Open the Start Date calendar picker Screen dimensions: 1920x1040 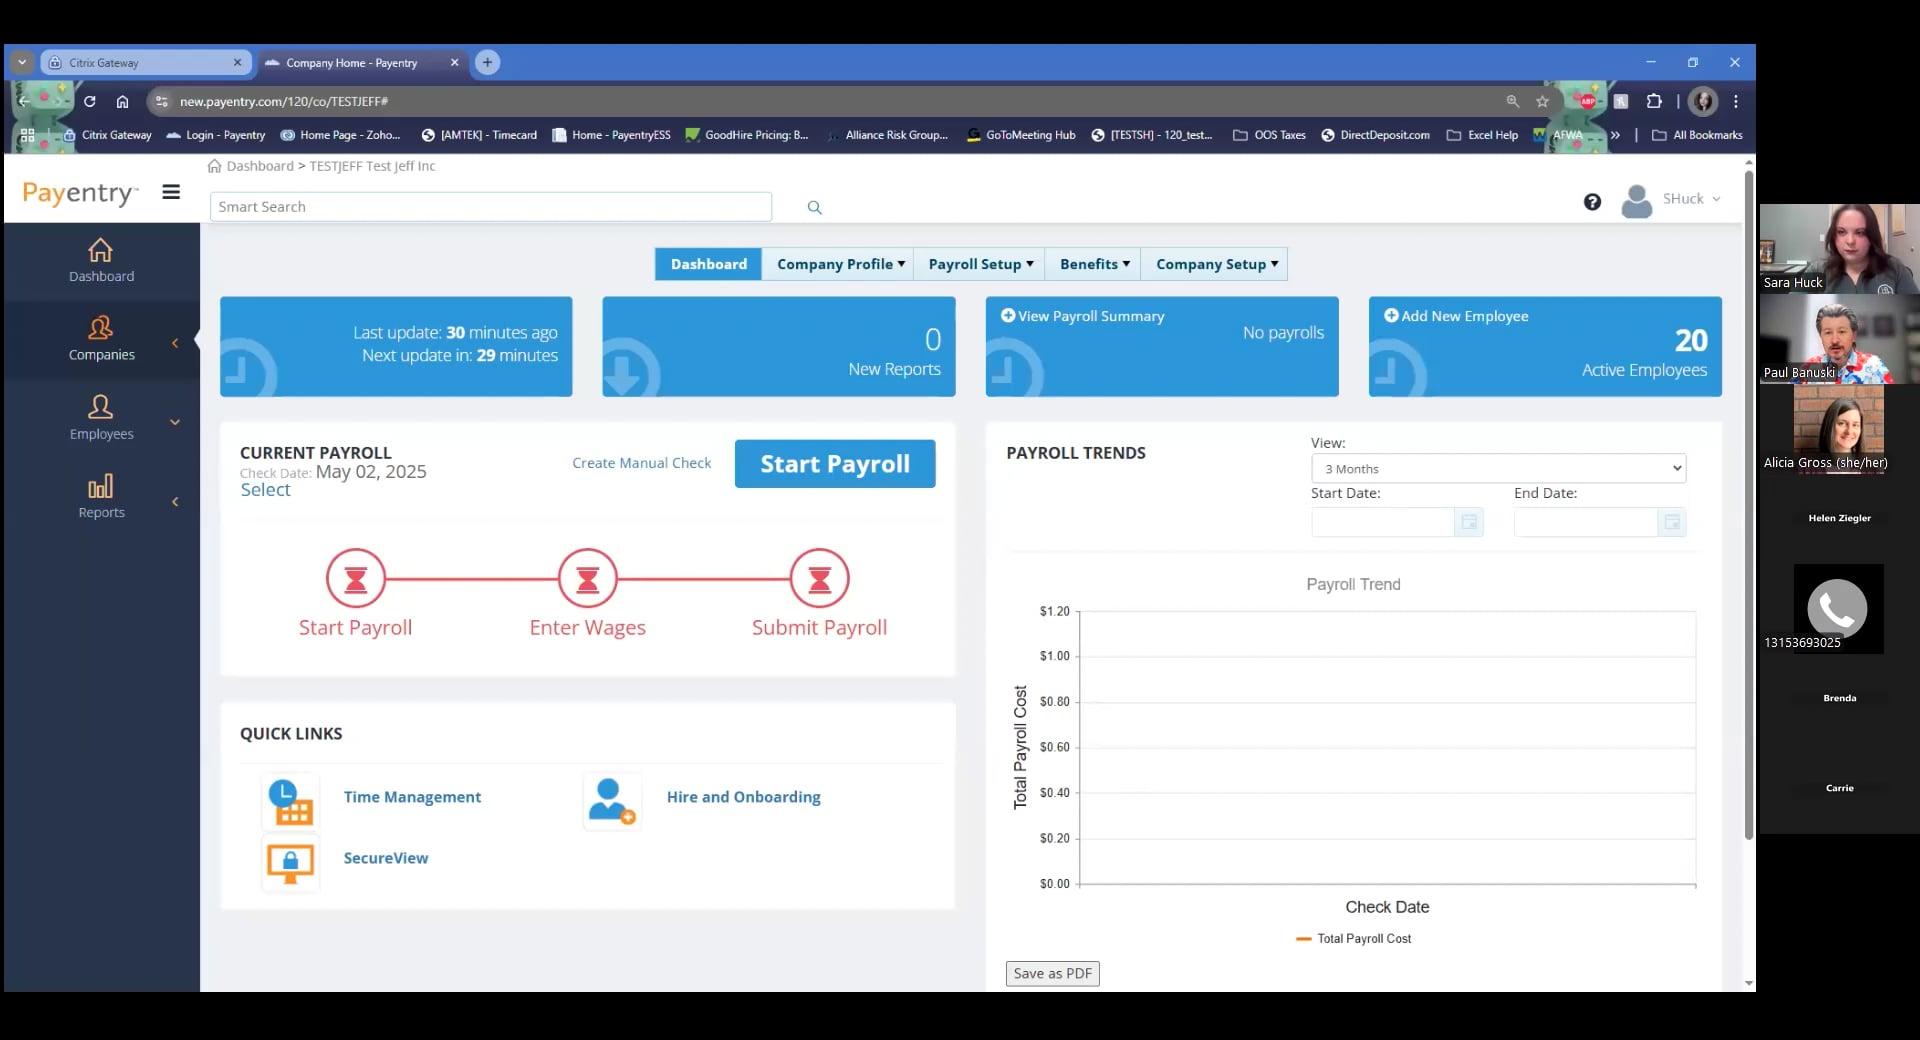[1468, 522]
